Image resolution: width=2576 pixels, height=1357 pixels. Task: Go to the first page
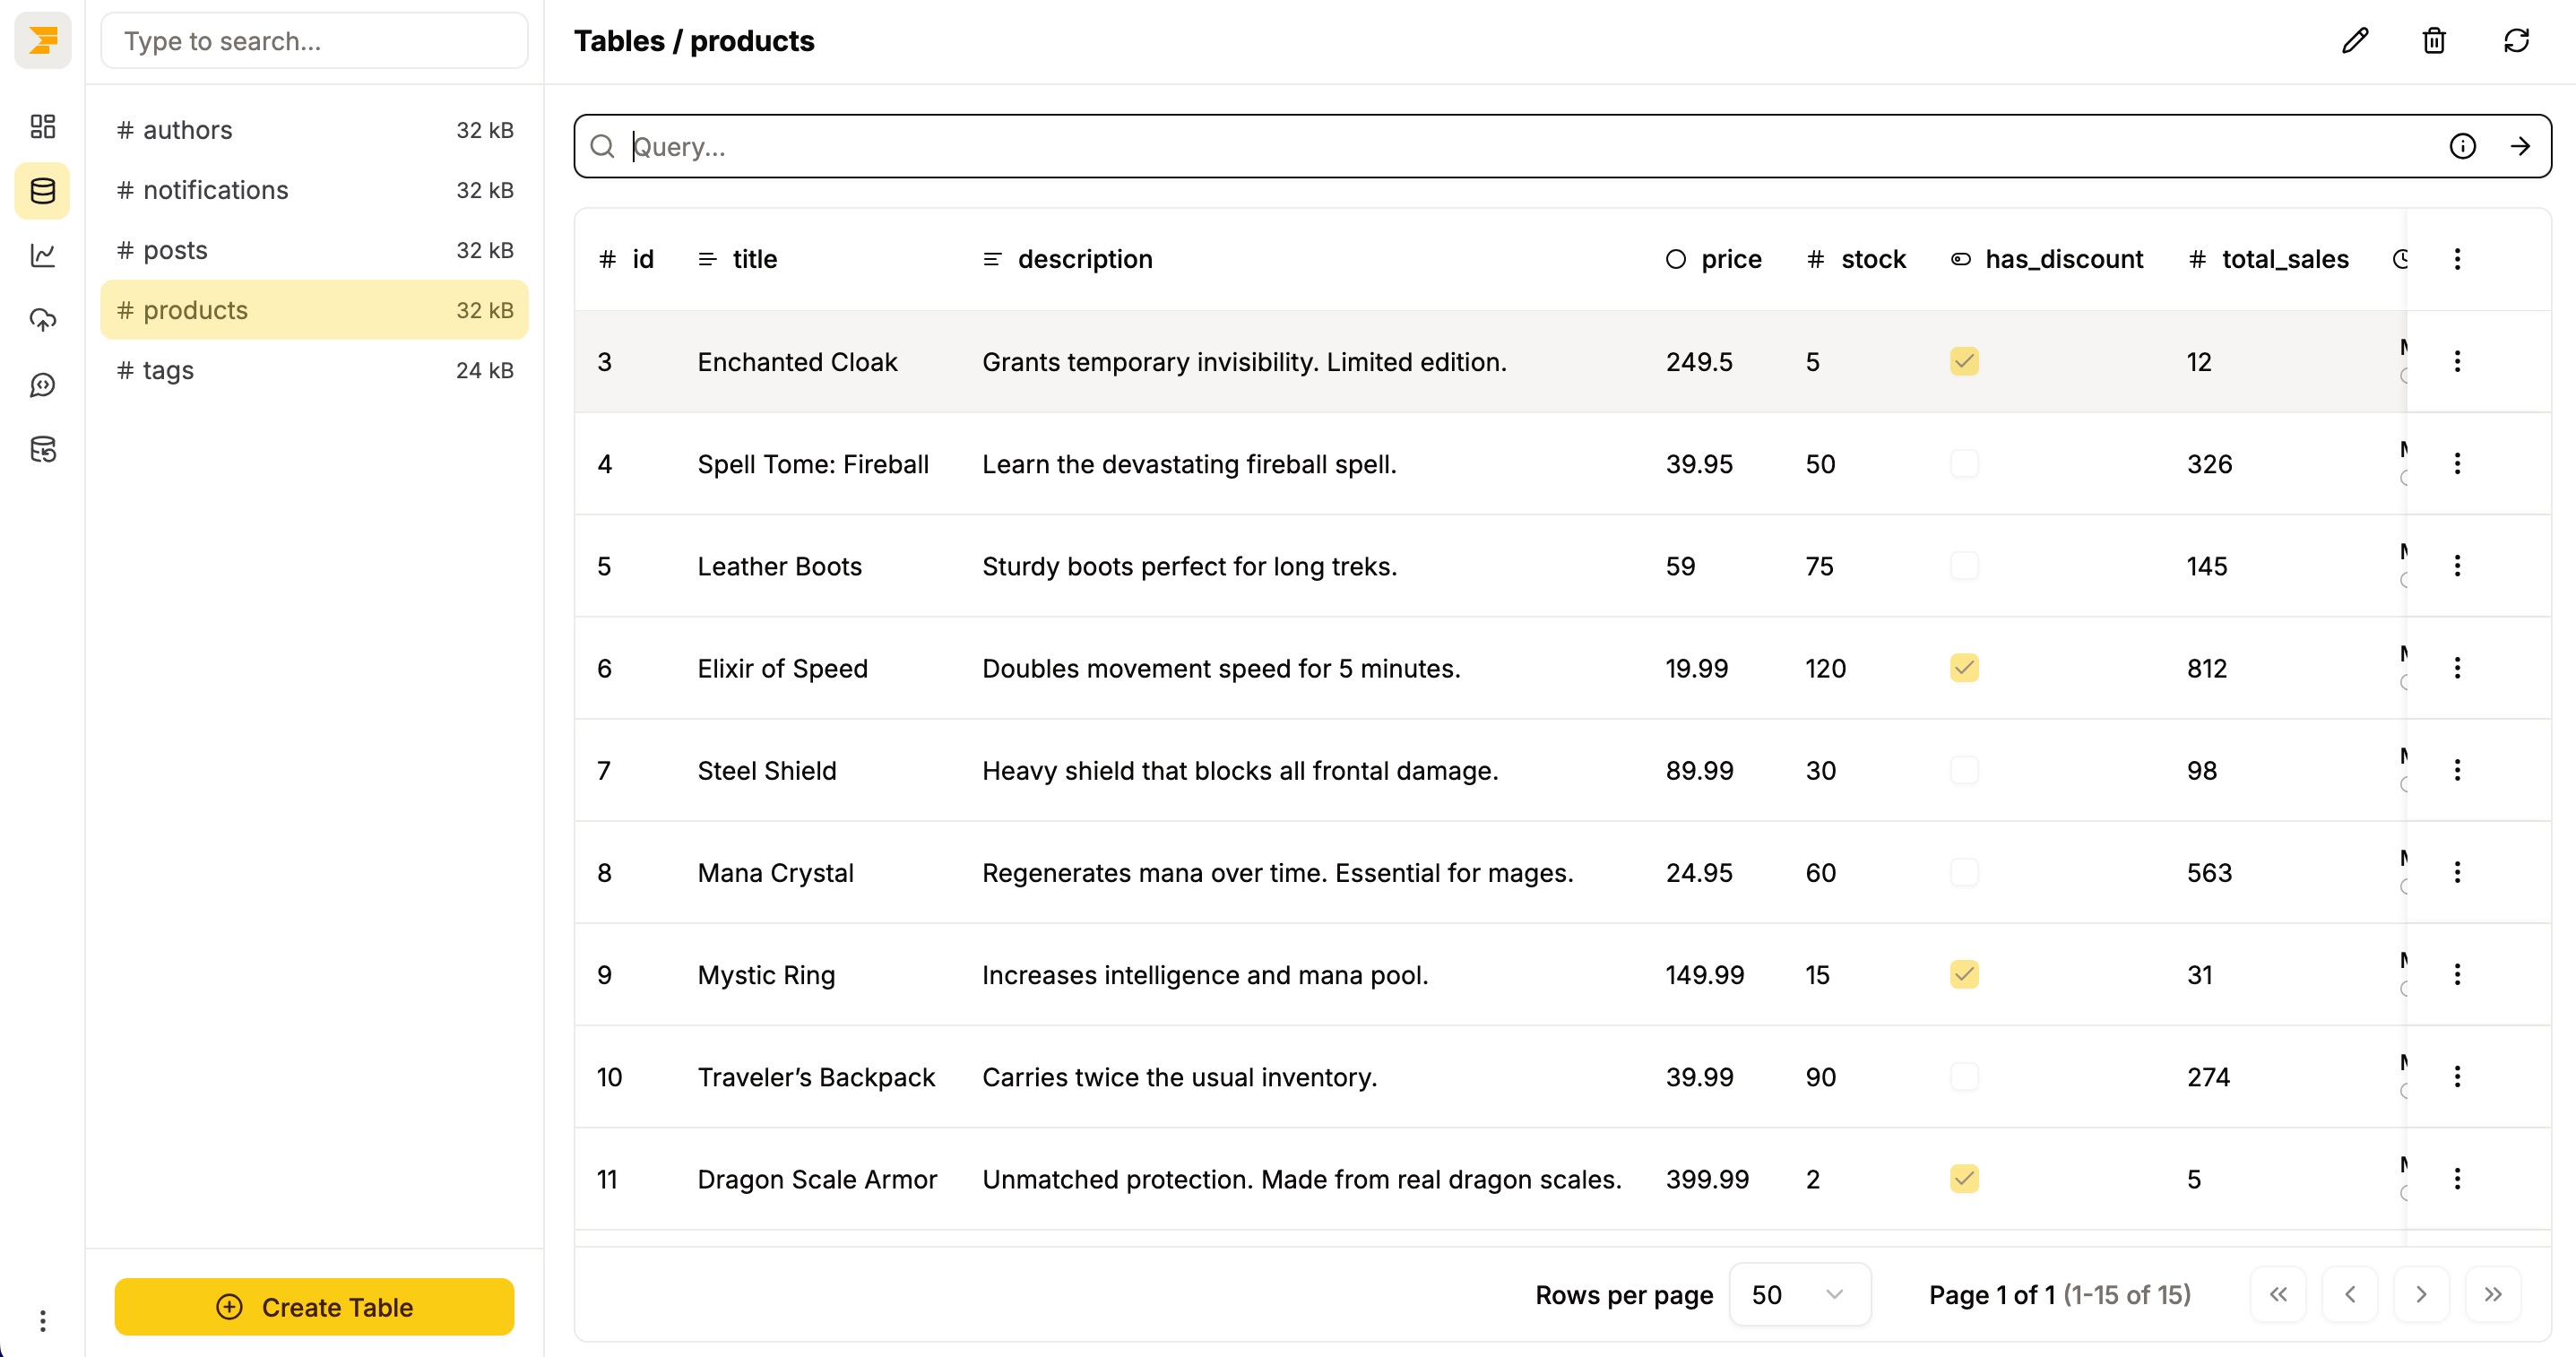click(2278, 1295)
